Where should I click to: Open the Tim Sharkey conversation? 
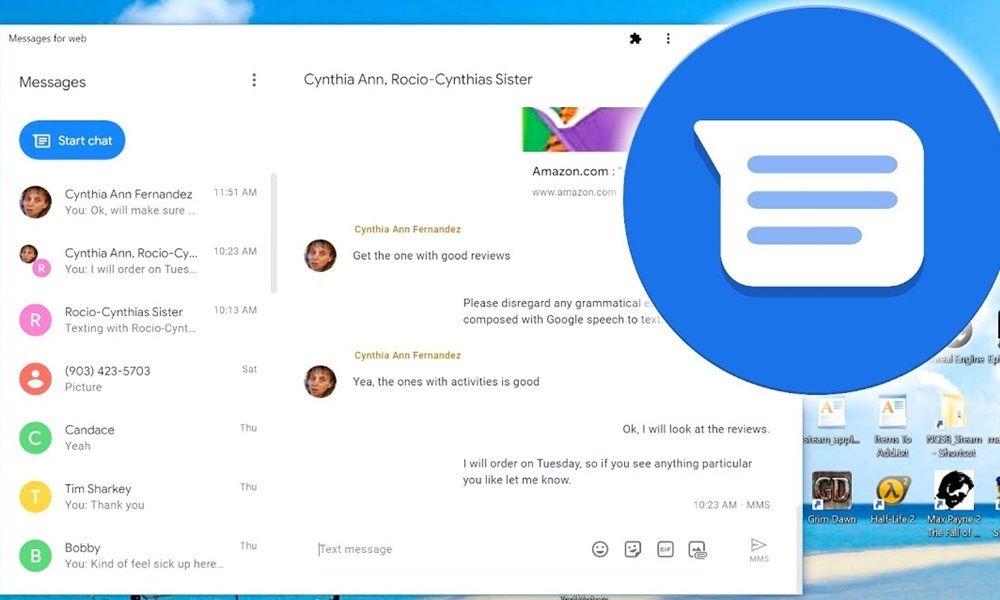coord(138,496)
